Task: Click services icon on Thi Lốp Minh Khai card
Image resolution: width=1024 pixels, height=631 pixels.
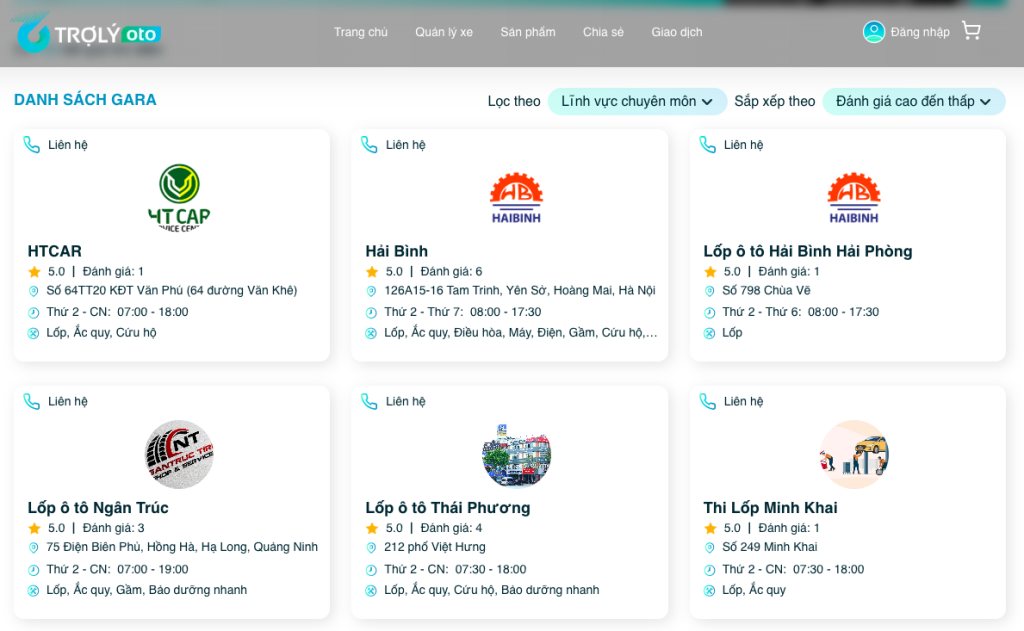Action: click(x=709, y=591)
